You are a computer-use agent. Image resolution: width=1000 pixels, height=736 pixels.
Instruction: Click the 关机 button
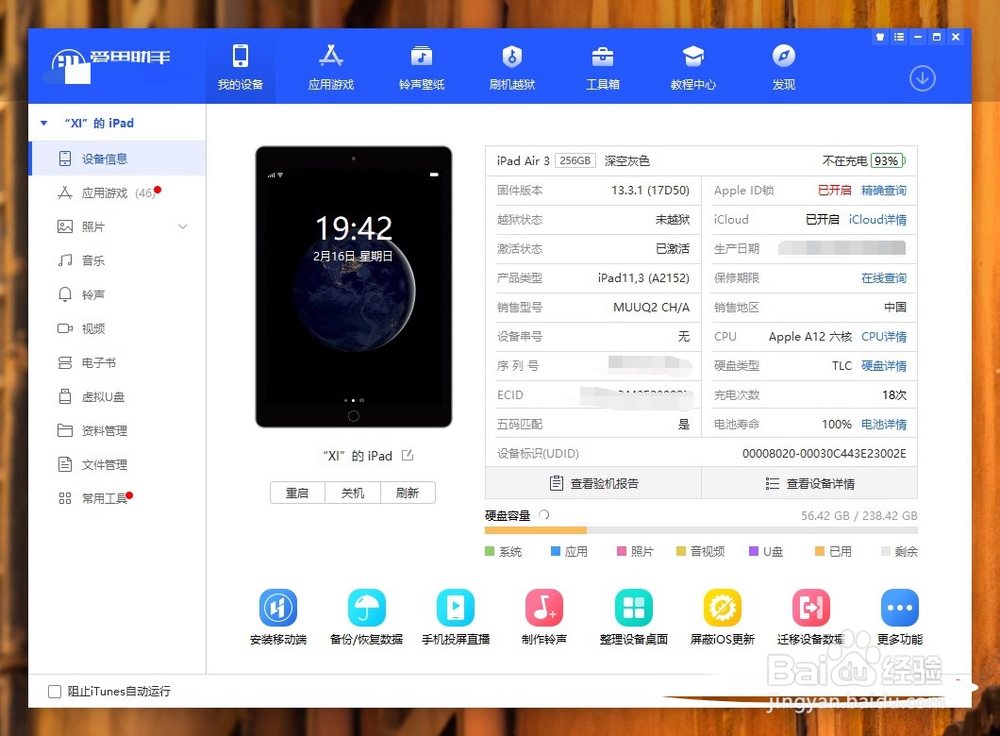(x=353, y=493)
